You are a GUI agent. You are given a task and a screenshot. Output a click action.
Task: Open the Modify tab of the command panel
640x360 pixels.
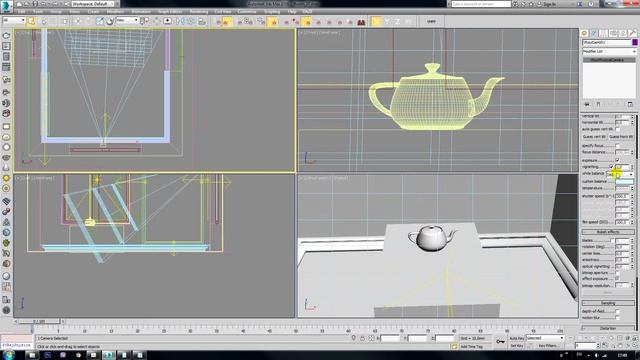(594, 33)
